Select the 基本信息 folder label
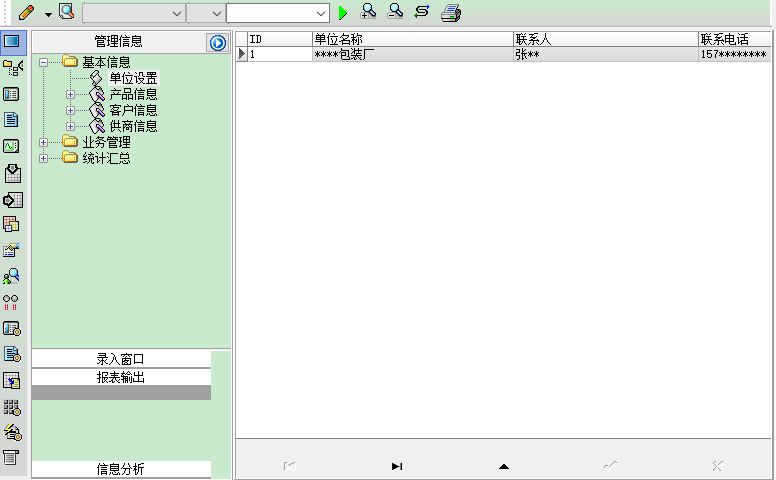This screenshot has width=776, height=480. click(x=106, y=62)
